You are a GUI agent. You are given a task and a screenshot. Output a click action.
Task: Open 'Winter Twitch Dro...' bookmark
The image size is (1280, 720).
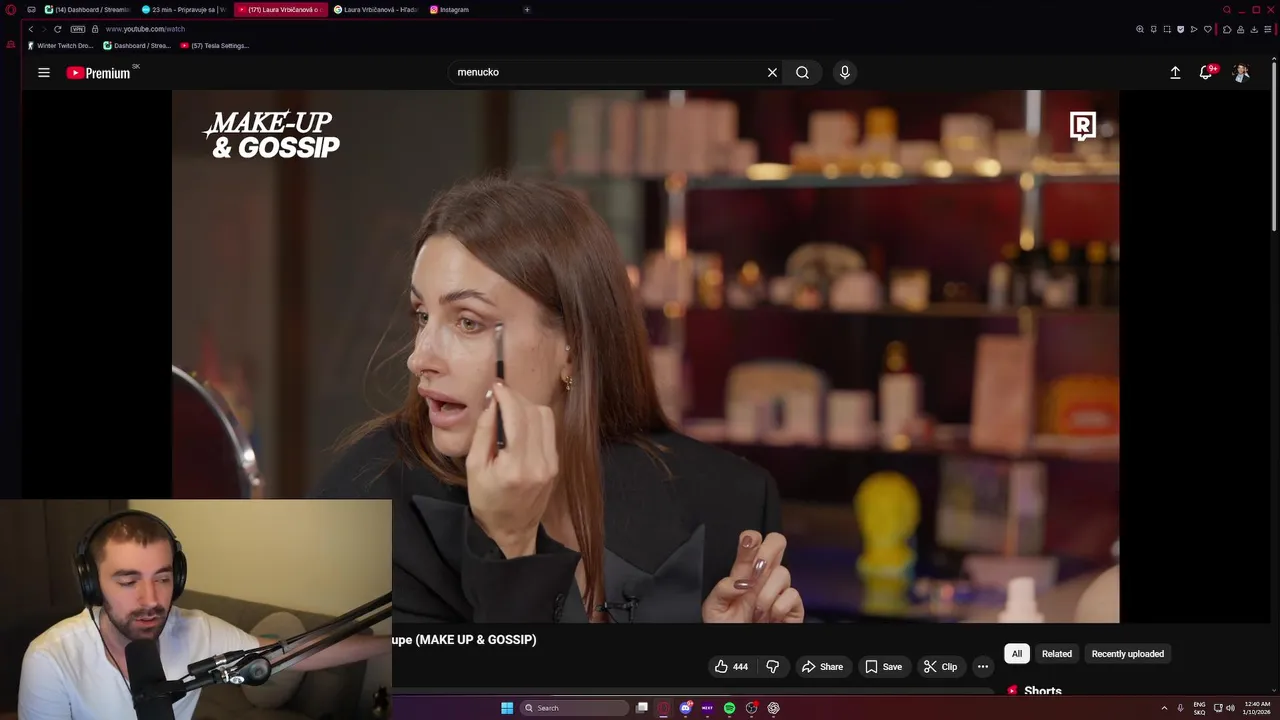[x=60, y=46]
